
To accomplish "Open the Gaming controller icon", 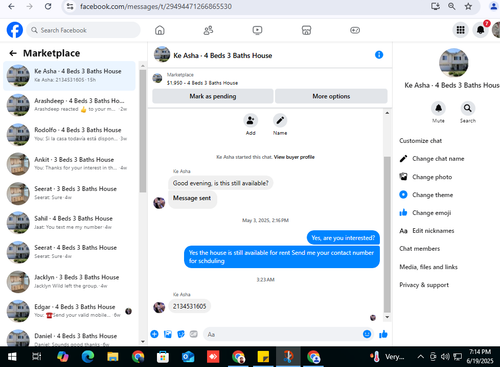I will (355, 30).
